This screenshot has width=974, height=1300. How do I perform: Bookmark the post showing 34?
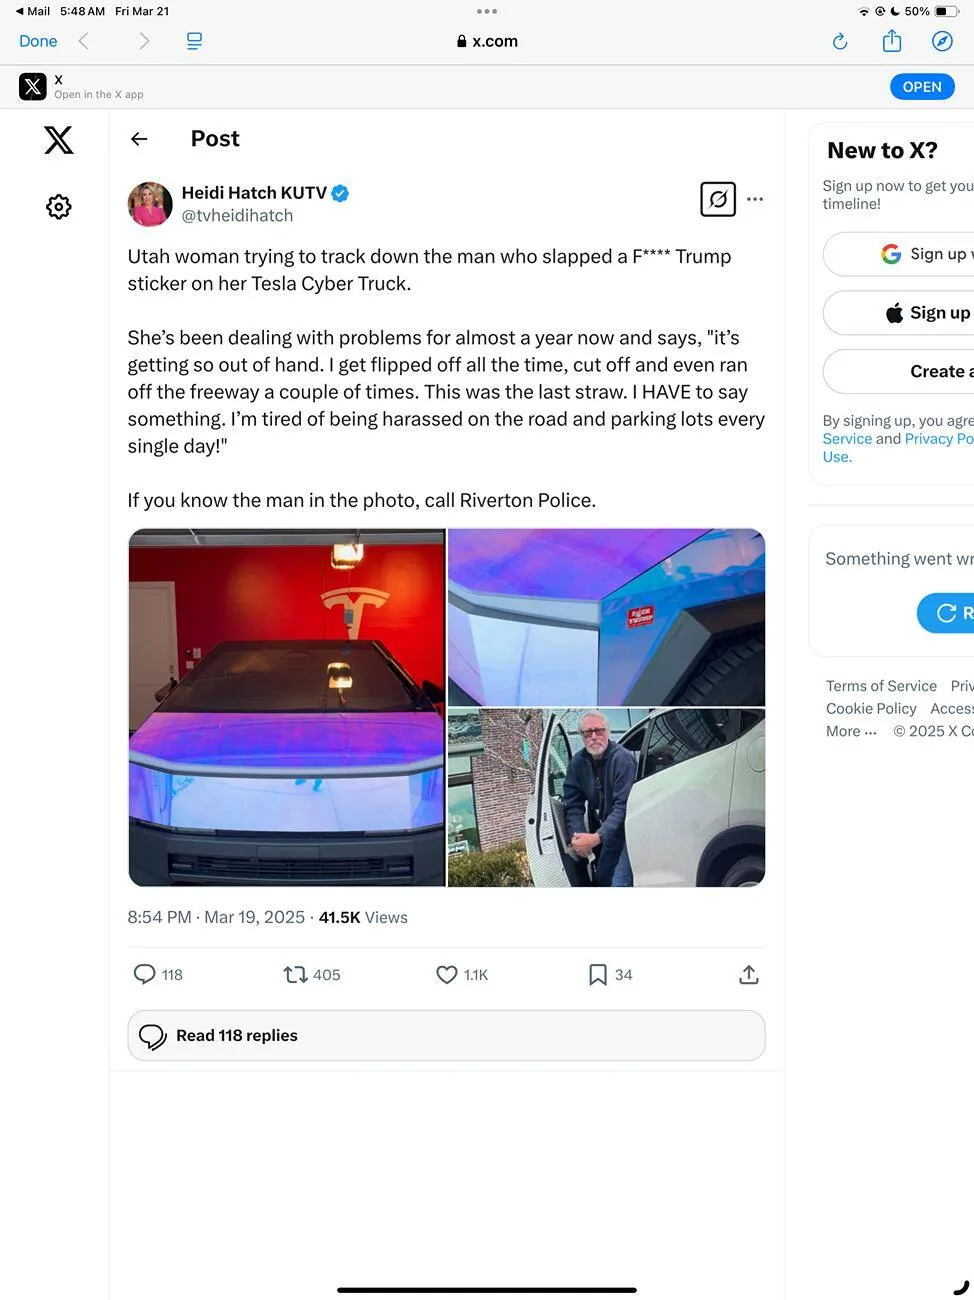click(598, 974)
